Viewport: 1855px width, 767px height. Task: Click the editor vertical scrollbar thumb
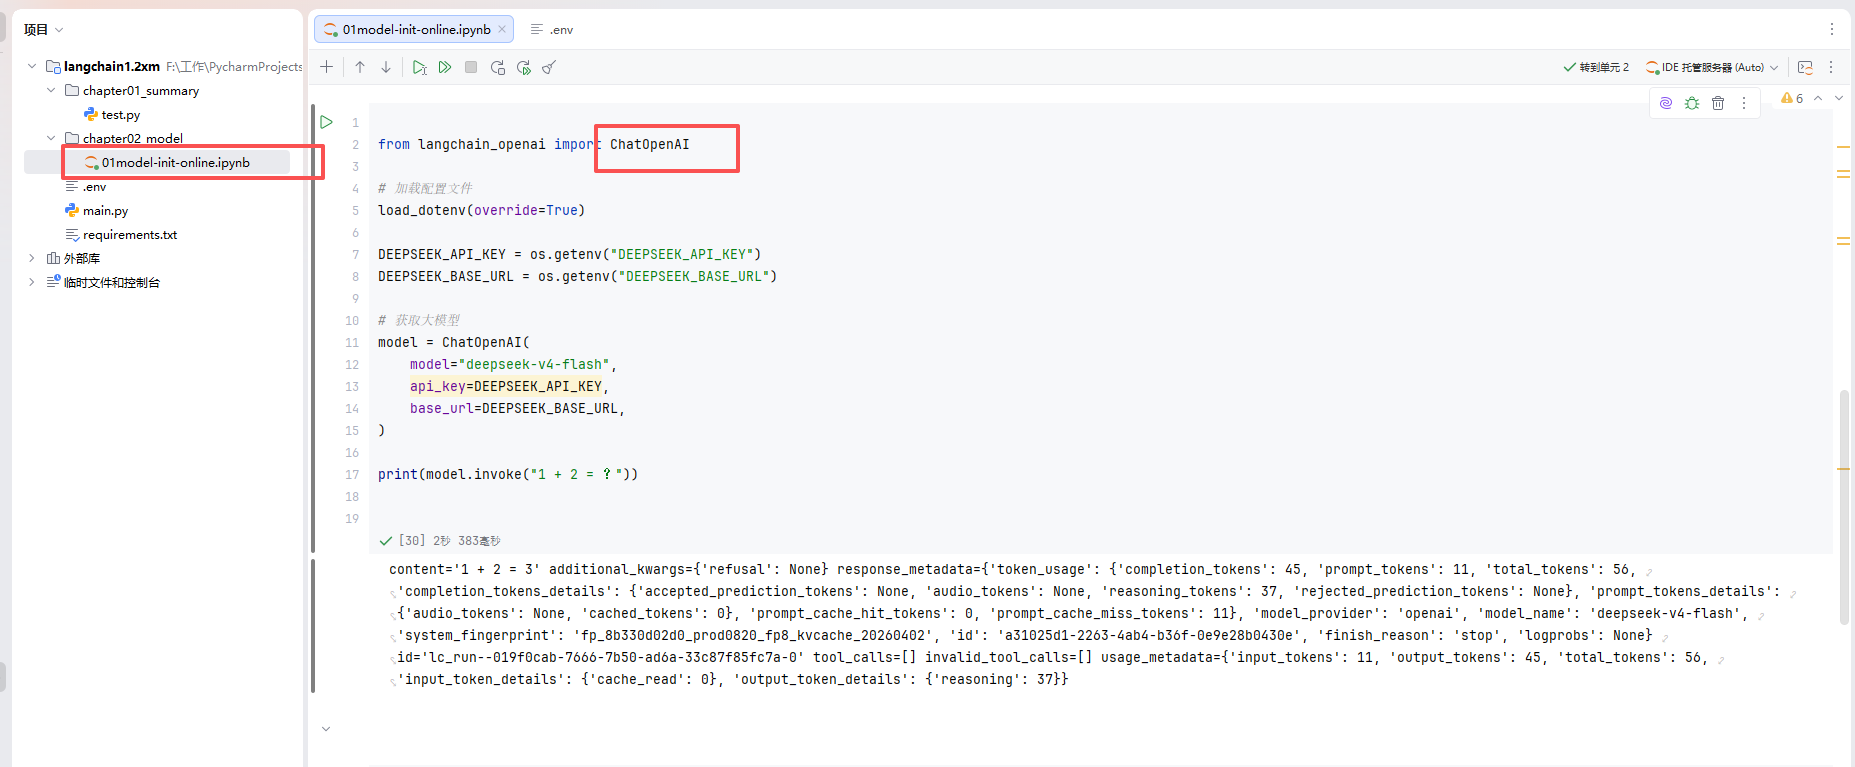tap(1844, 507)
